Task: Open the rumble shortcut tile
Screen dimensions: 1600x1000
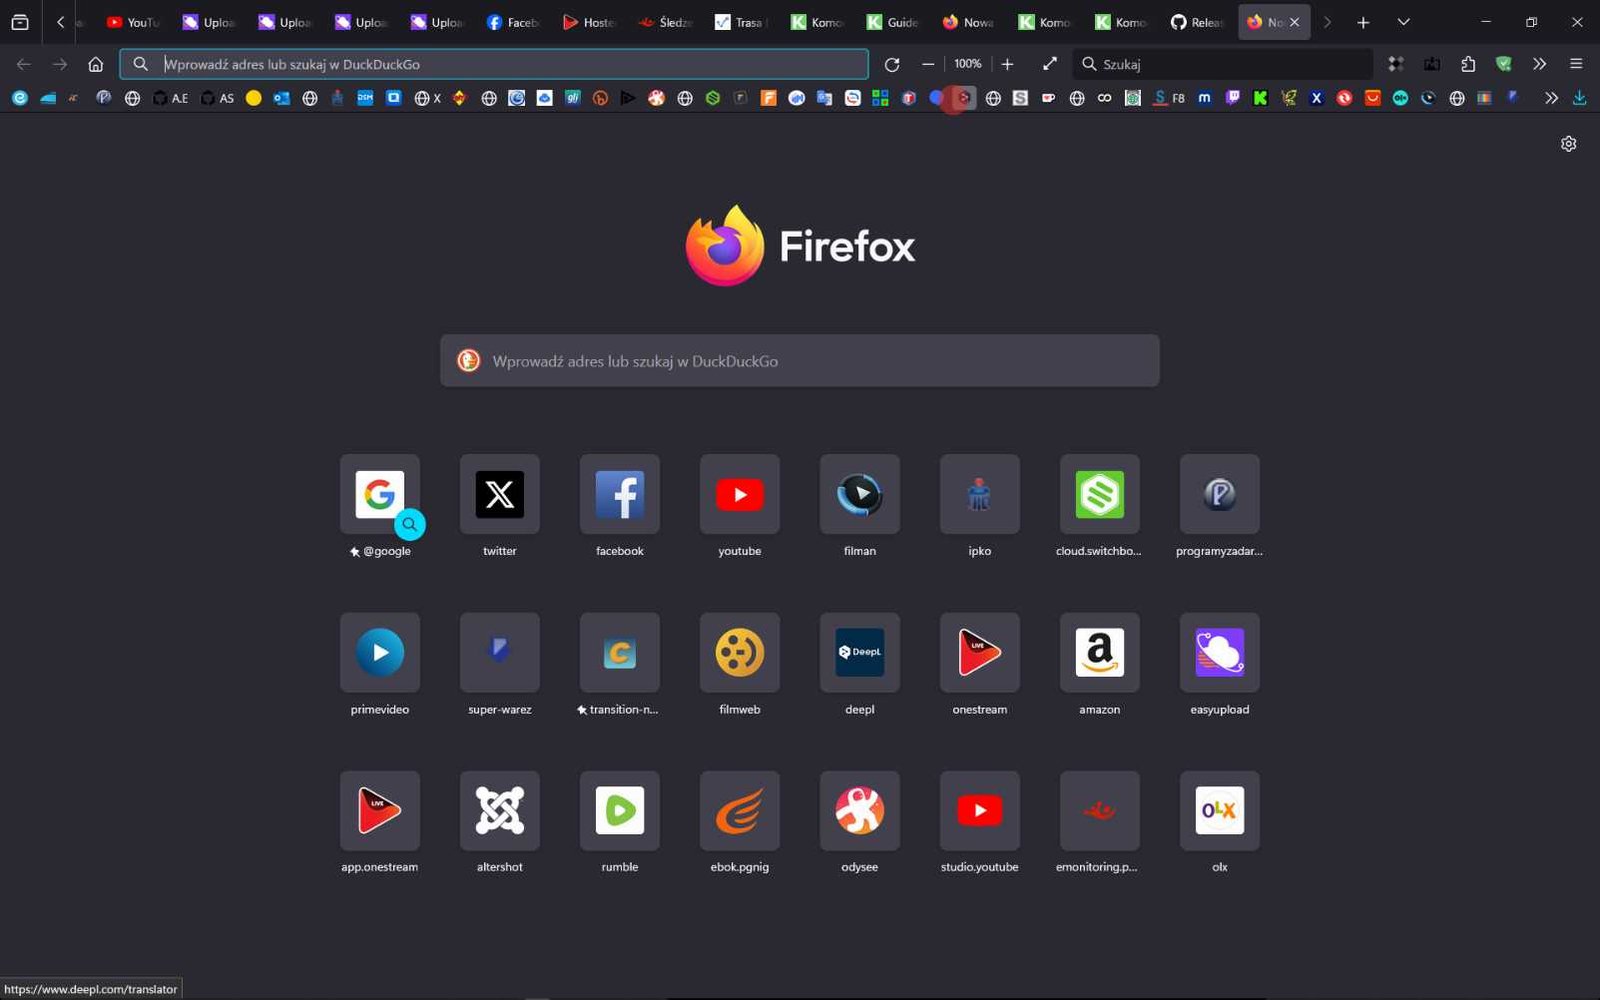Action: [x=620, y=810]
